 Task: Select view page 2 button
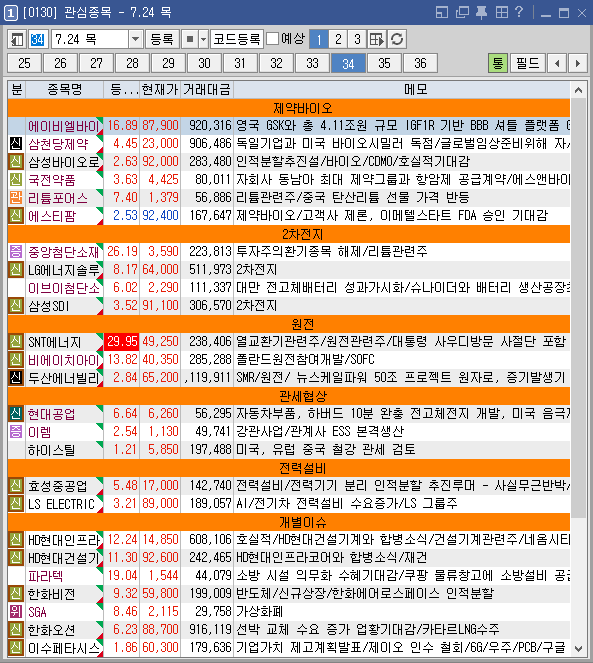coord(338,39)
